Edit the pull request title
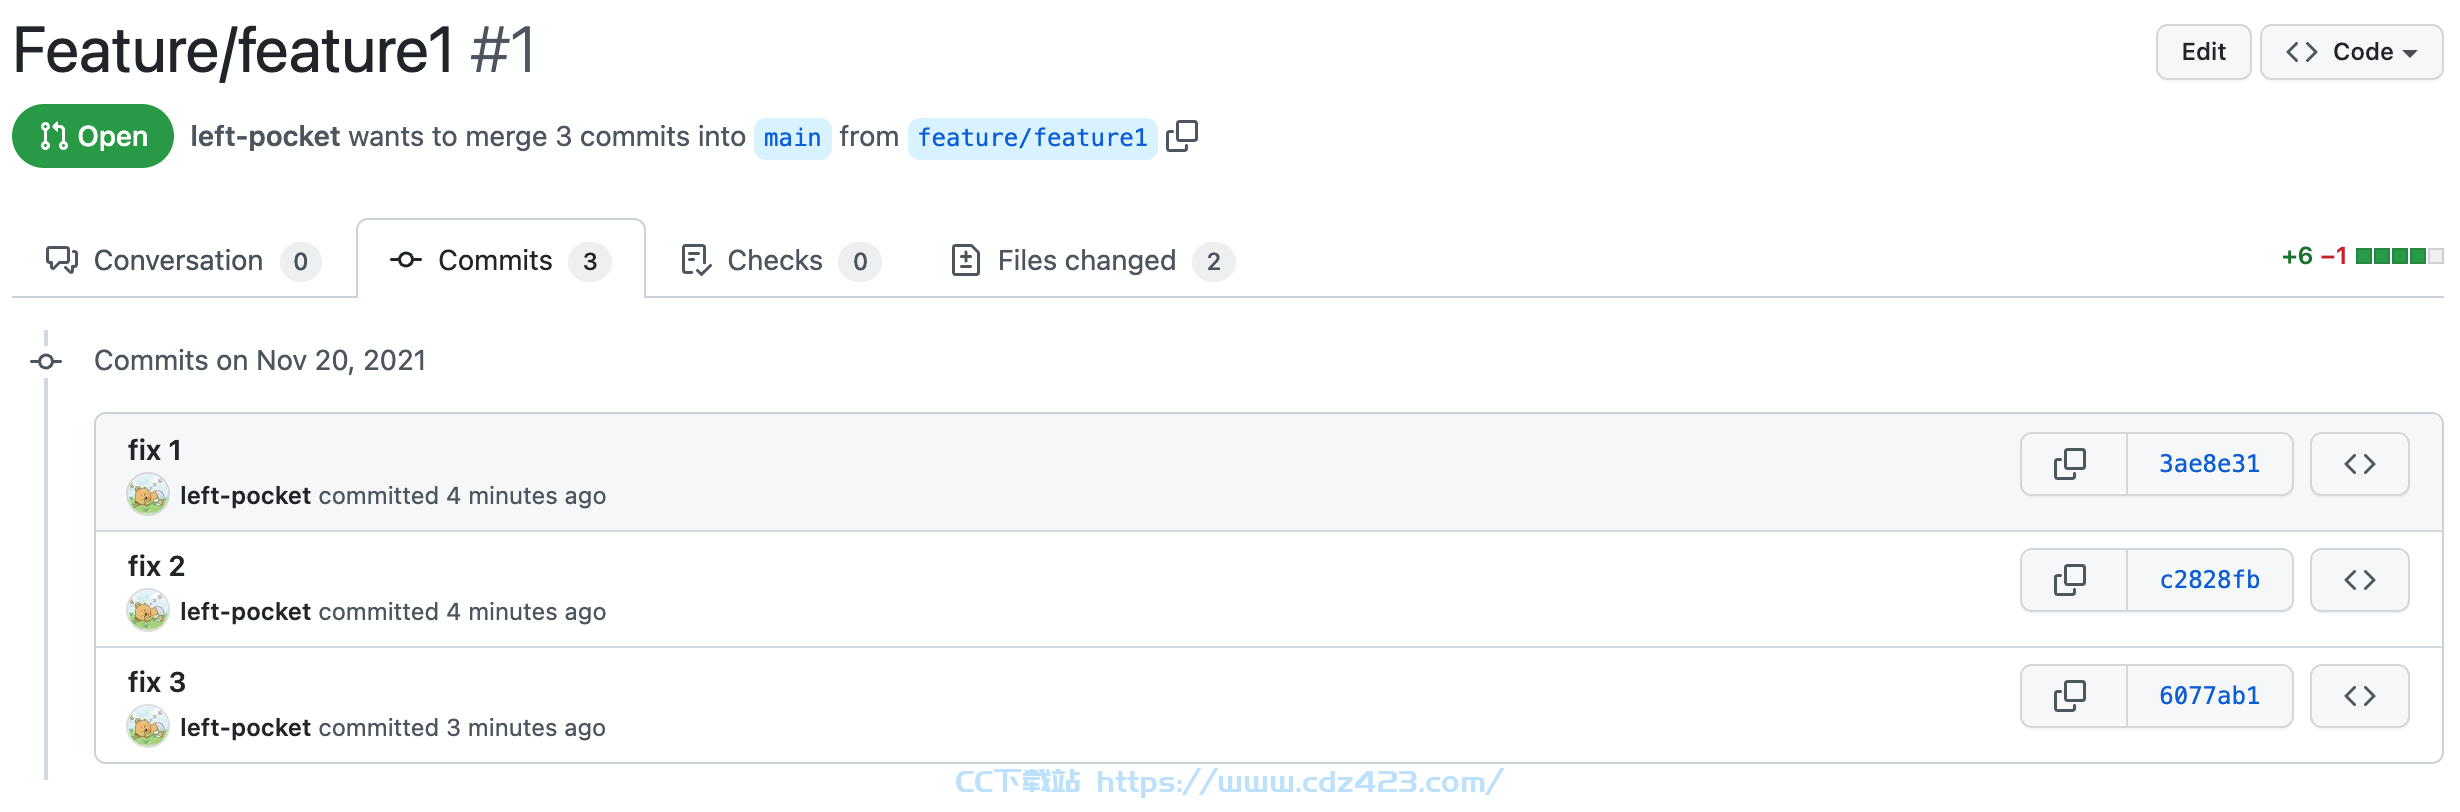Viewport: 2460px width, 812px height. click(2203, 52)
